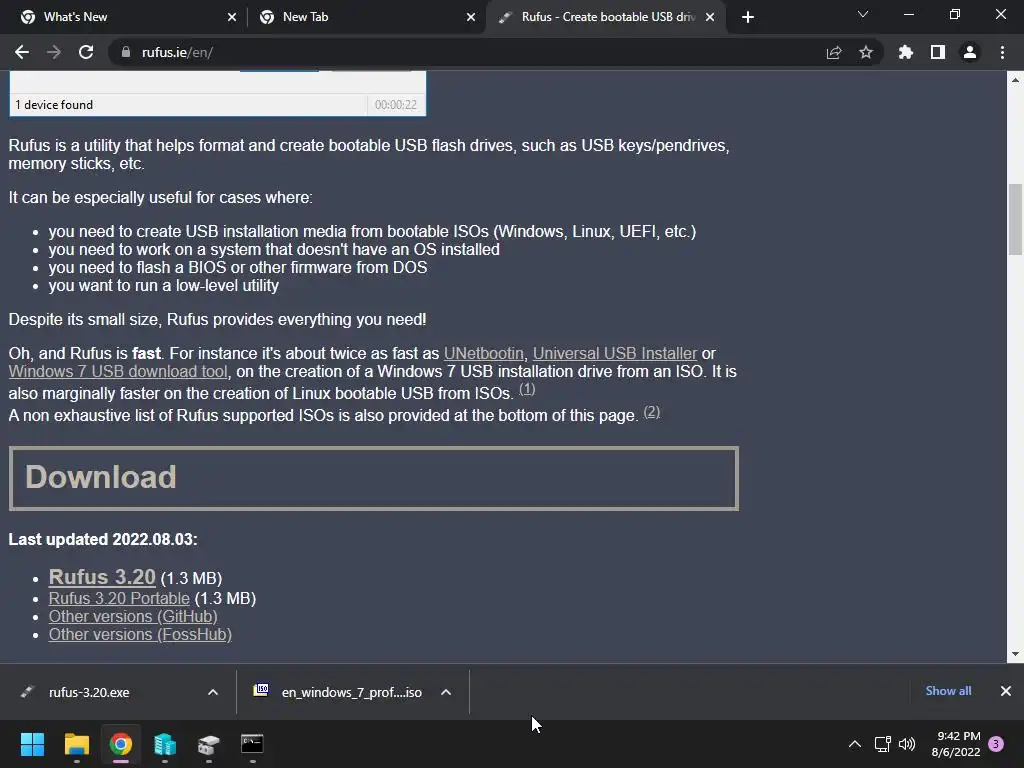This screenshot has height=768, width=1024.
Task: Open the UNetbootin link
Action: click(x=483, y=353)
